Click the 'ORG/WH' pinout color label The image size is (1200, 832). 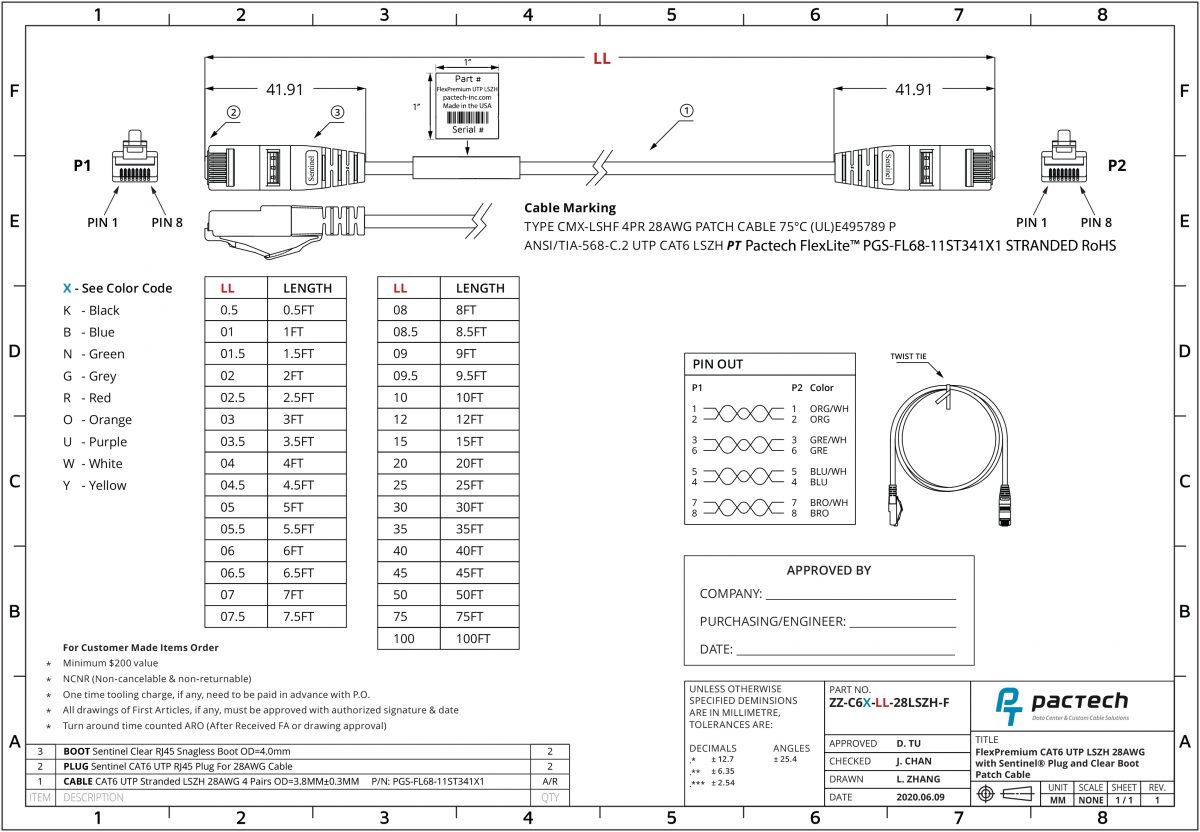pos(829,409)
